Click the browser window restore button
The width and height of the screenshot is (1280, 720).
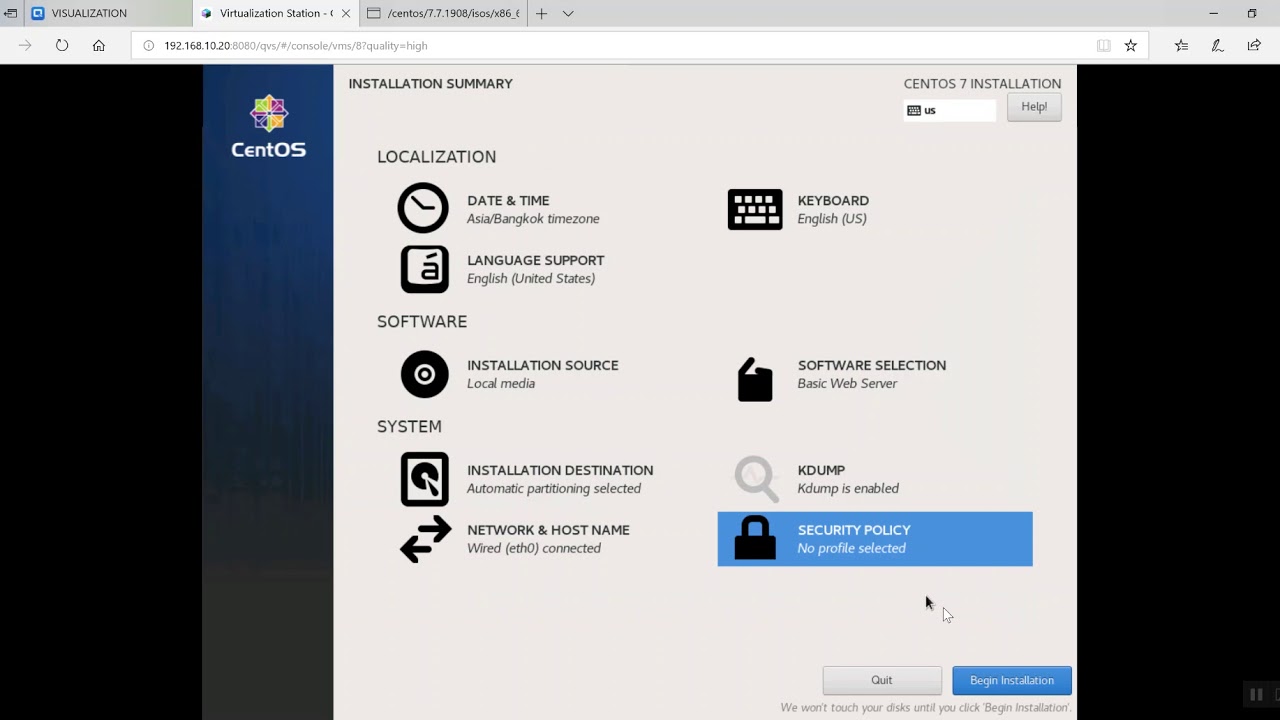[x=1251, y=13]
